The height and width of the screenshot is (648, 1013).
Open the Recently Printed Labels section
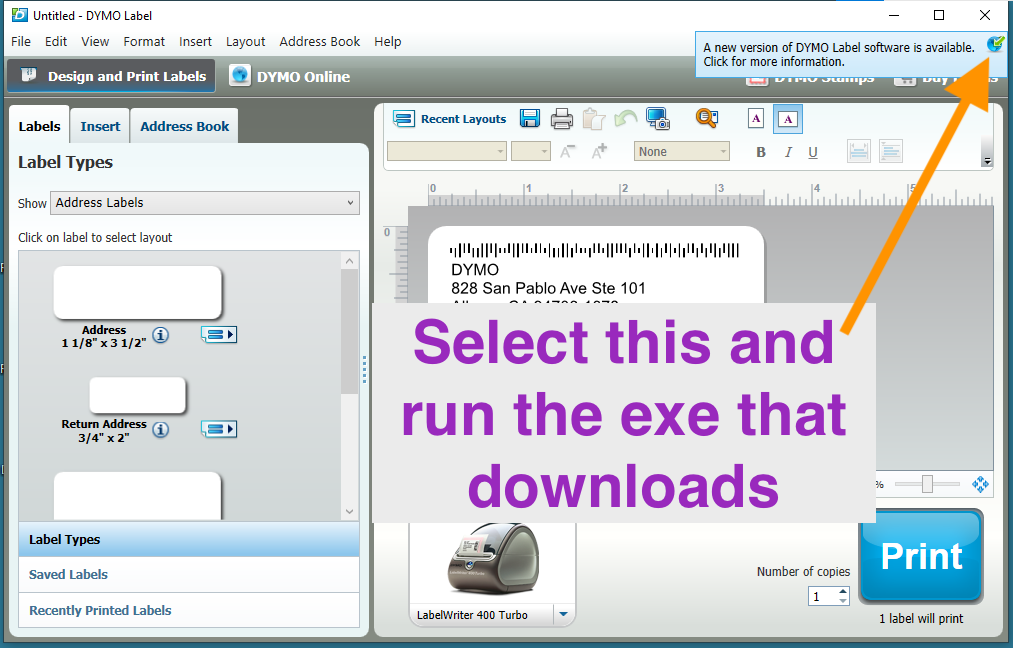(x=189, y=611)
